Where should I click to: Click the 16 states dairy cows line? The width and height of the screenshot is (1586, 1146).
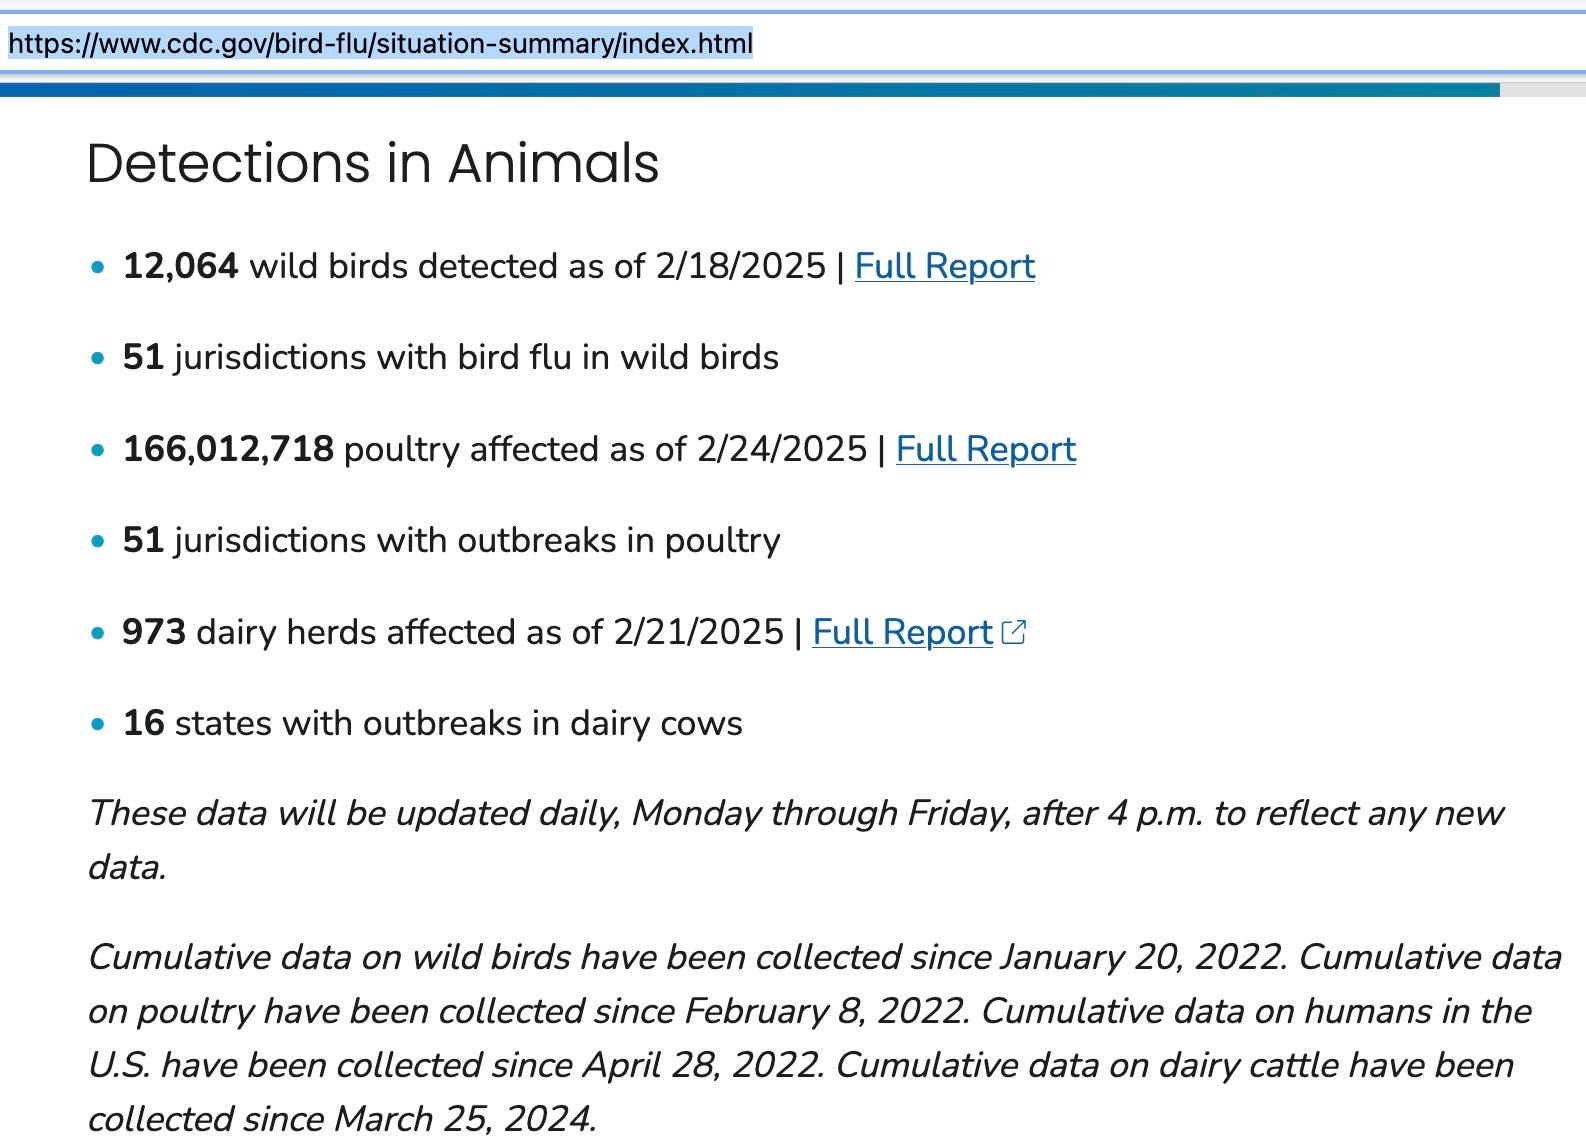point(432,724)
